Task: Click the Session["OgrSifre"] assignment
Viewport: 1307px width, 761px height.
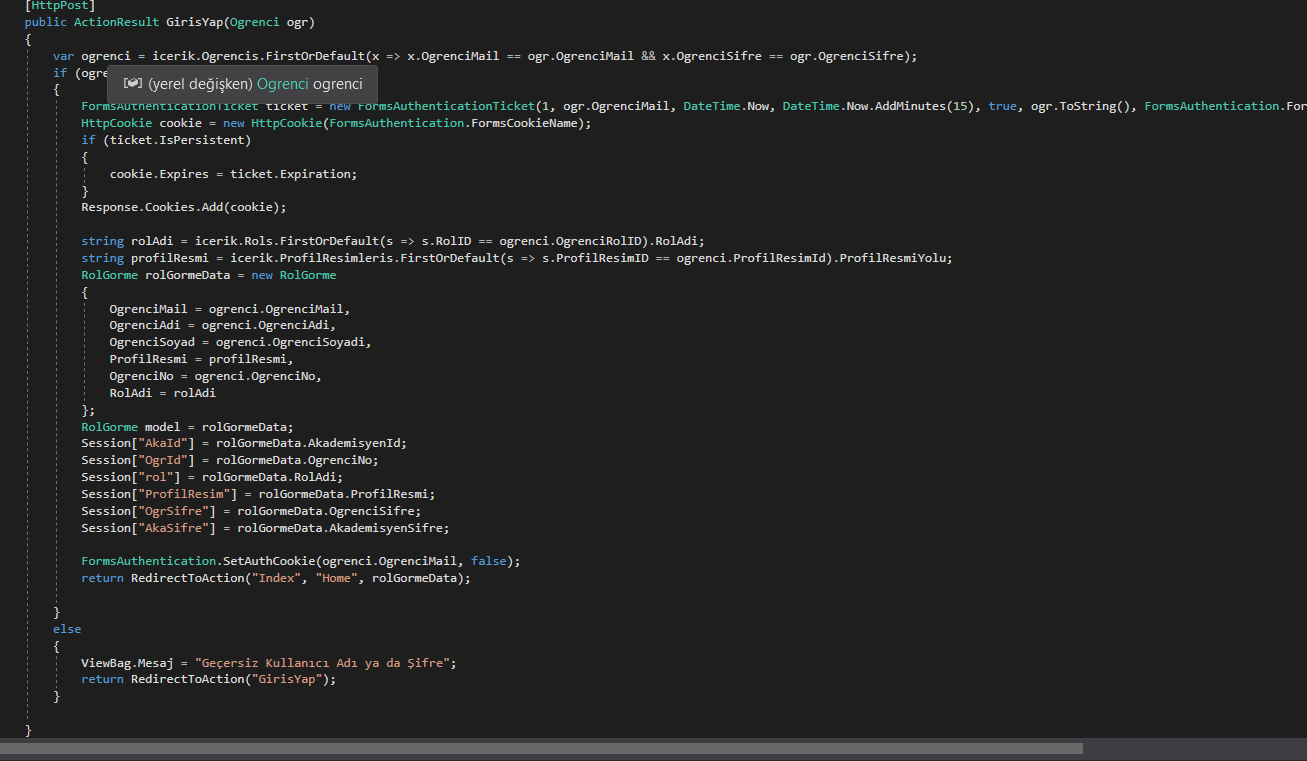Action: (x=251, y=511)
